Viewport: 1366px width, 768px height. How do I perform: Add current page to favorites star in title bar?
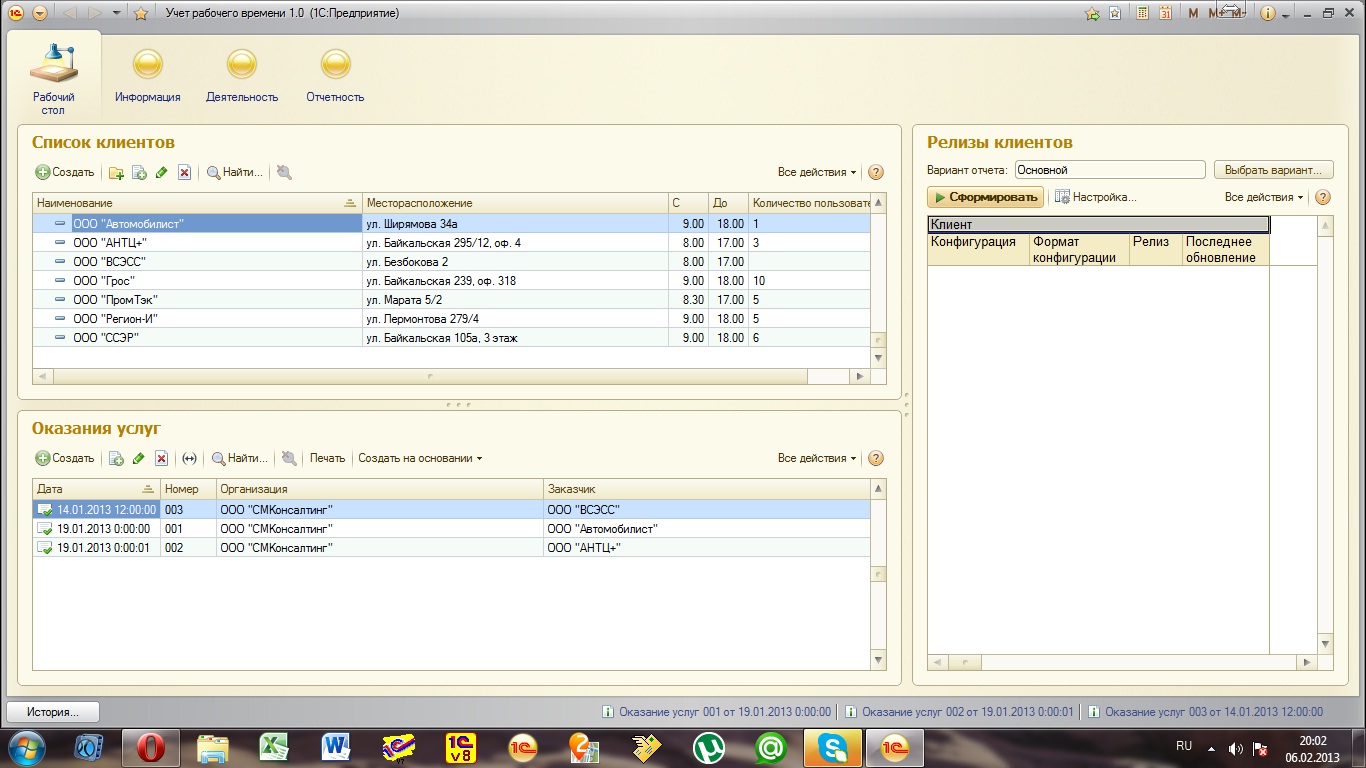pos(141,13)
